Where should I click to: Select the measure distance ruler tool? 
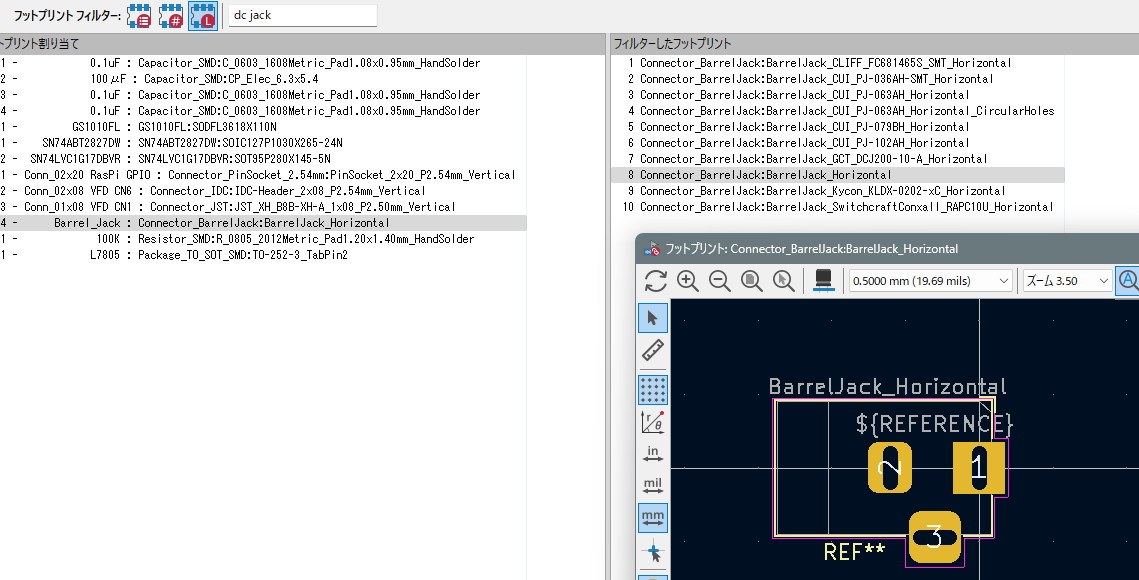(652, 350)
